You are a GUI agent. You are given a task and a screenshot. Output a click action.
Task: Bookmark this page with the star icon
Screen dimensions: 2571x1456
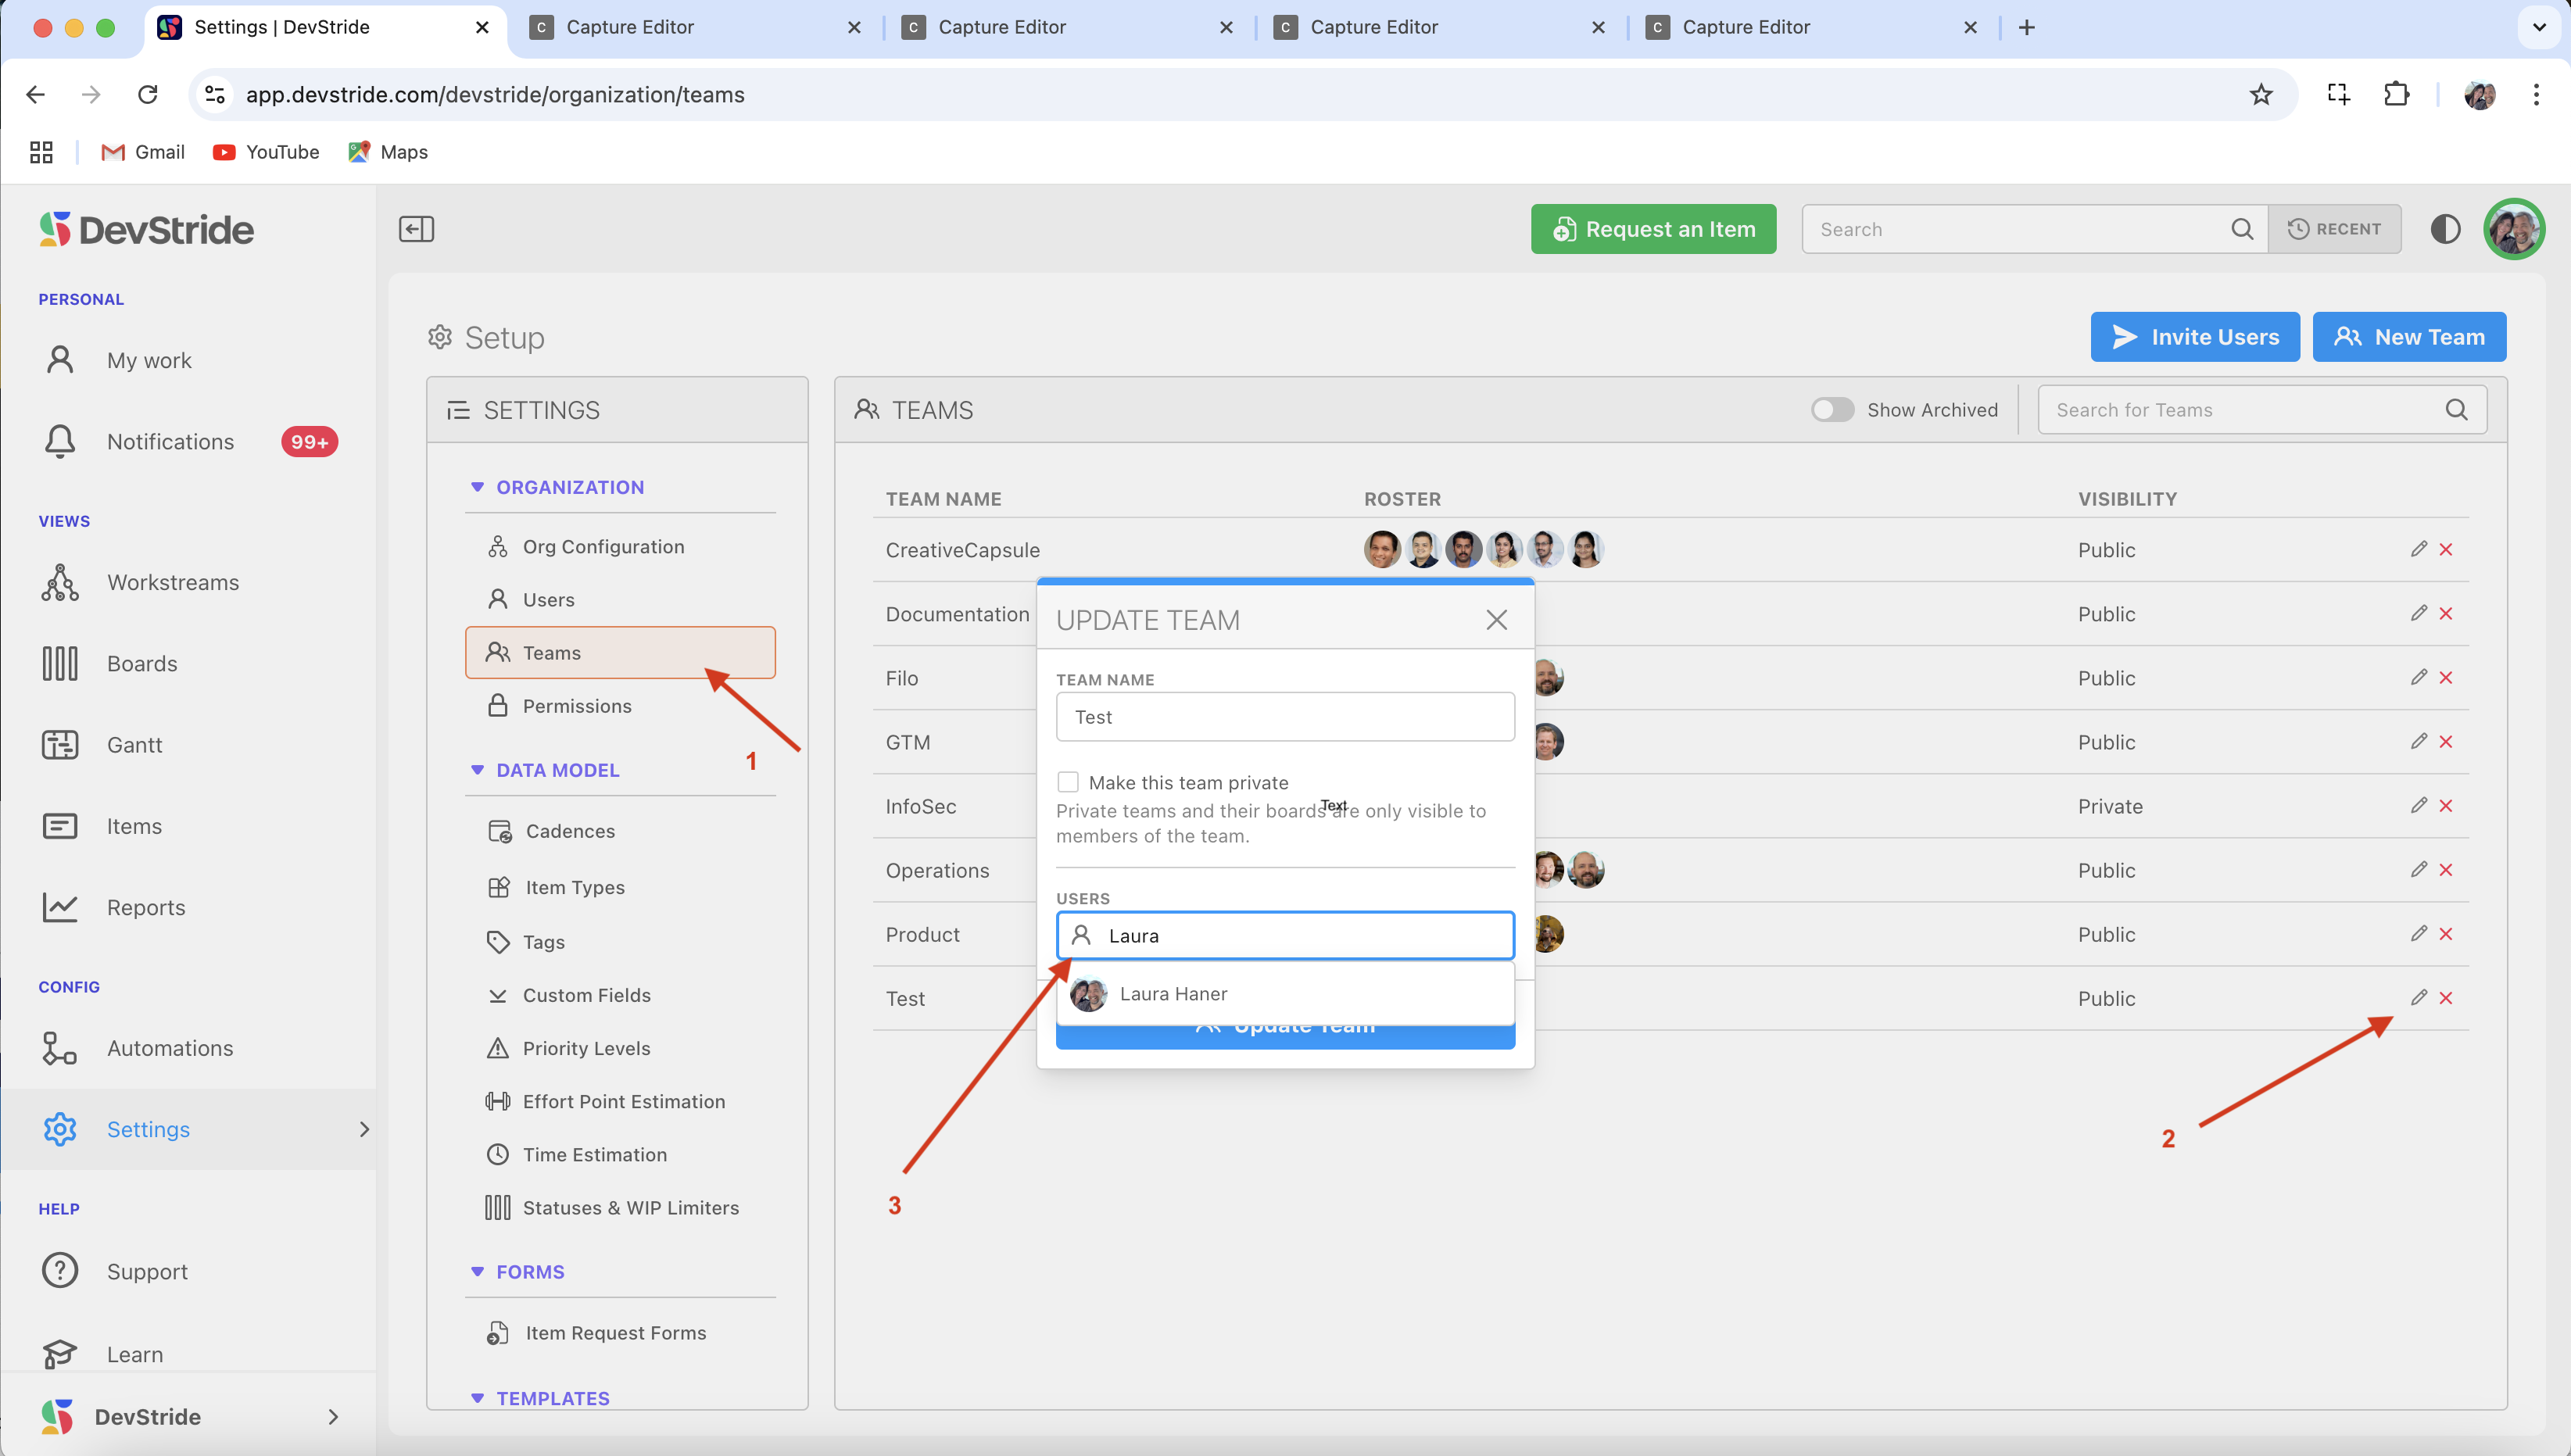point(2260,95)
